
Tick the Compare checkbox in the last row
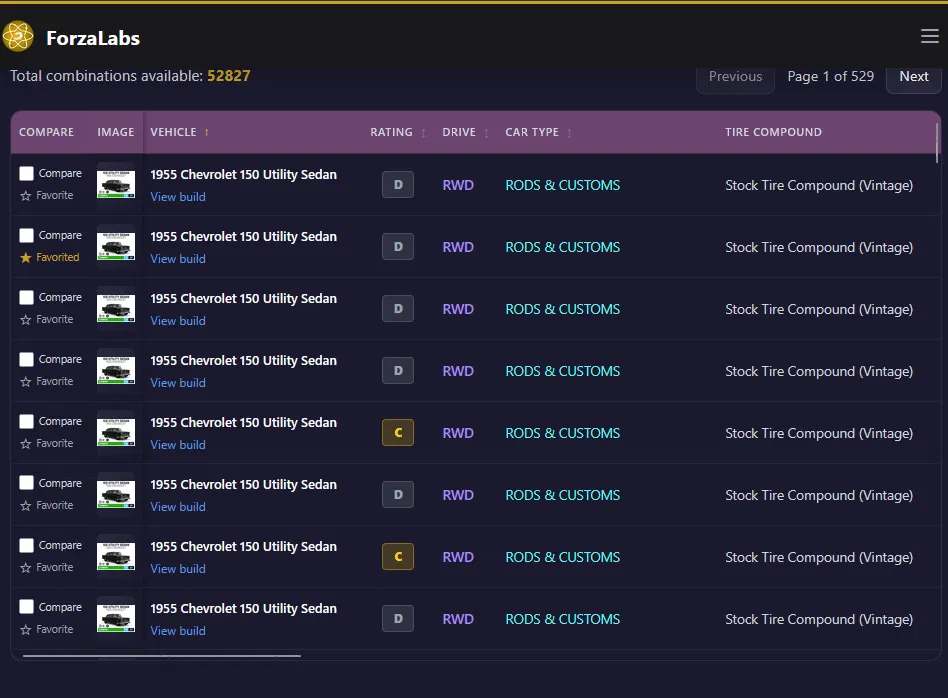(27, 607)
